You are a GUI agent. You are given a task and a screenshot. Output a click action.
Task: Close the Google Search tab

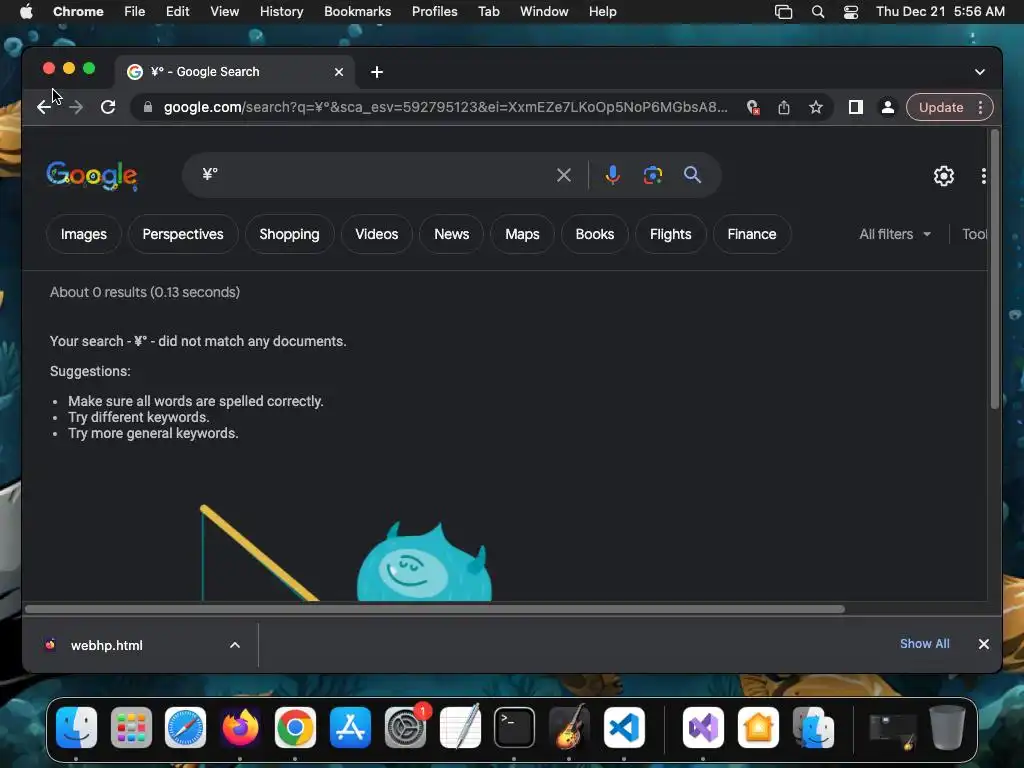tap(339, 72)
